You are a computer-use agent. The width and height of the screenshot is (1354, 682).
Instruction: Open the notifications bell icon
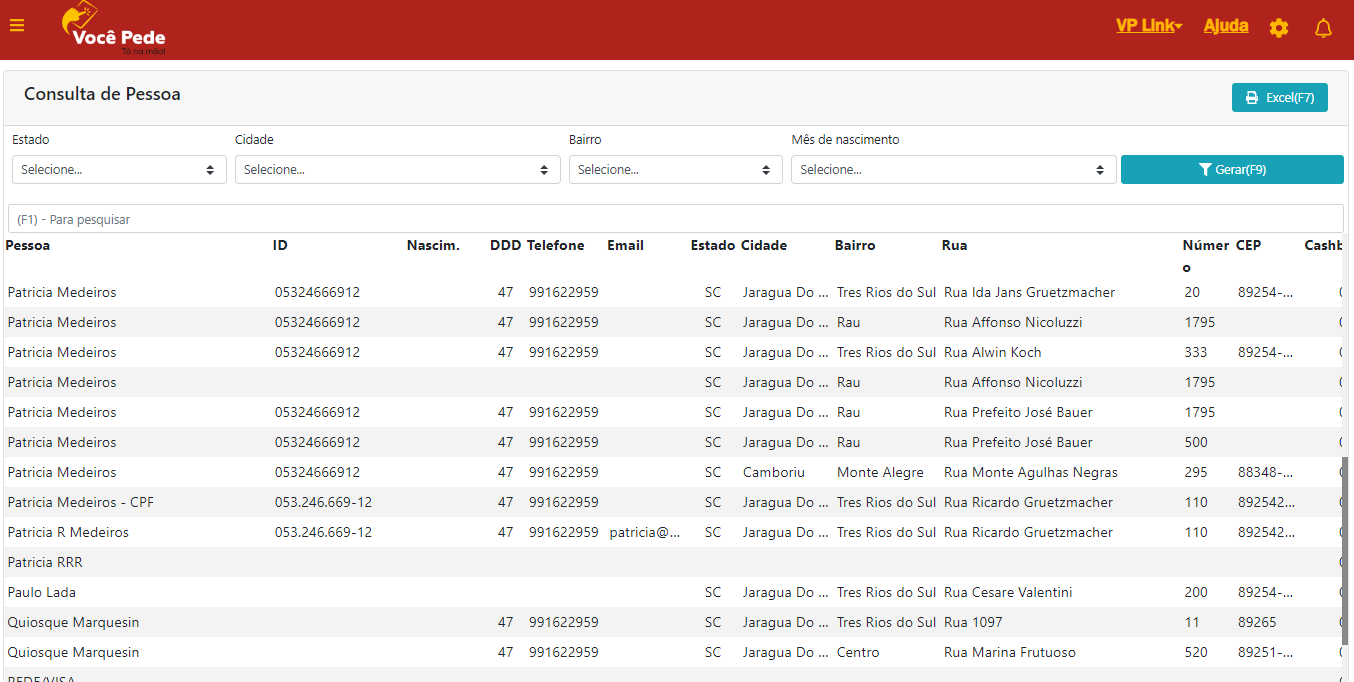1323,28
